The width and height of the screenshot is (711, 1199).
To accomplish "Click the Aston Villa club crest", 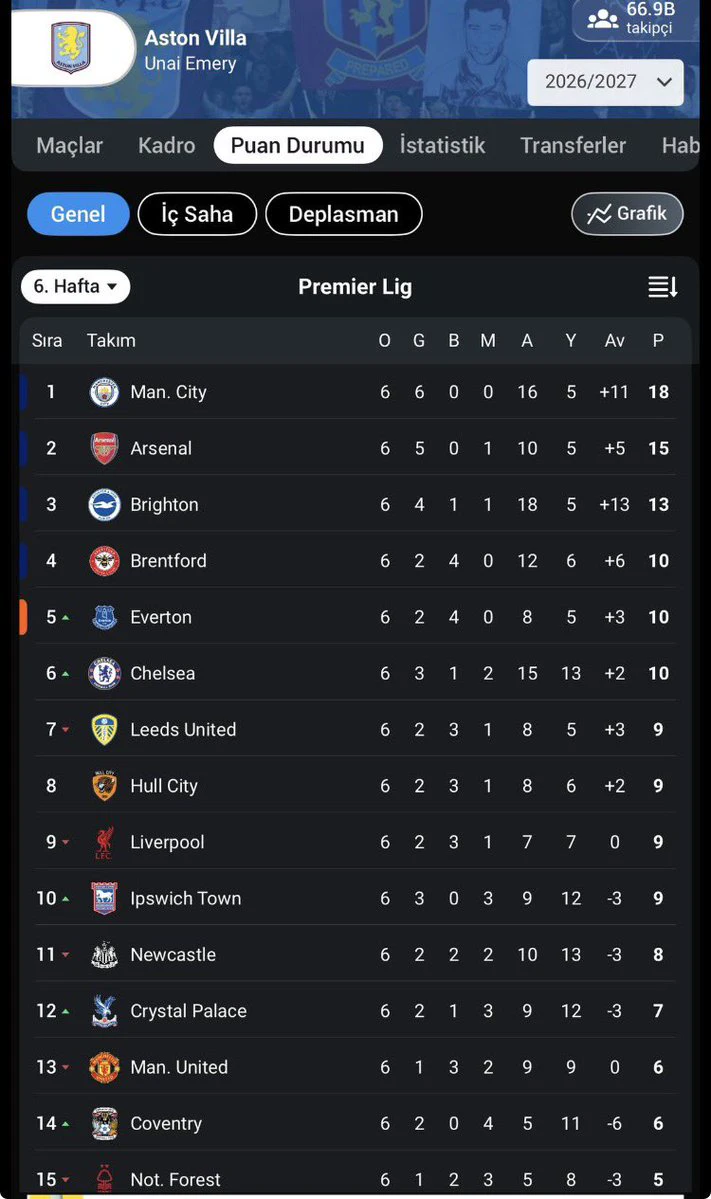I will [x=70, y=48].
